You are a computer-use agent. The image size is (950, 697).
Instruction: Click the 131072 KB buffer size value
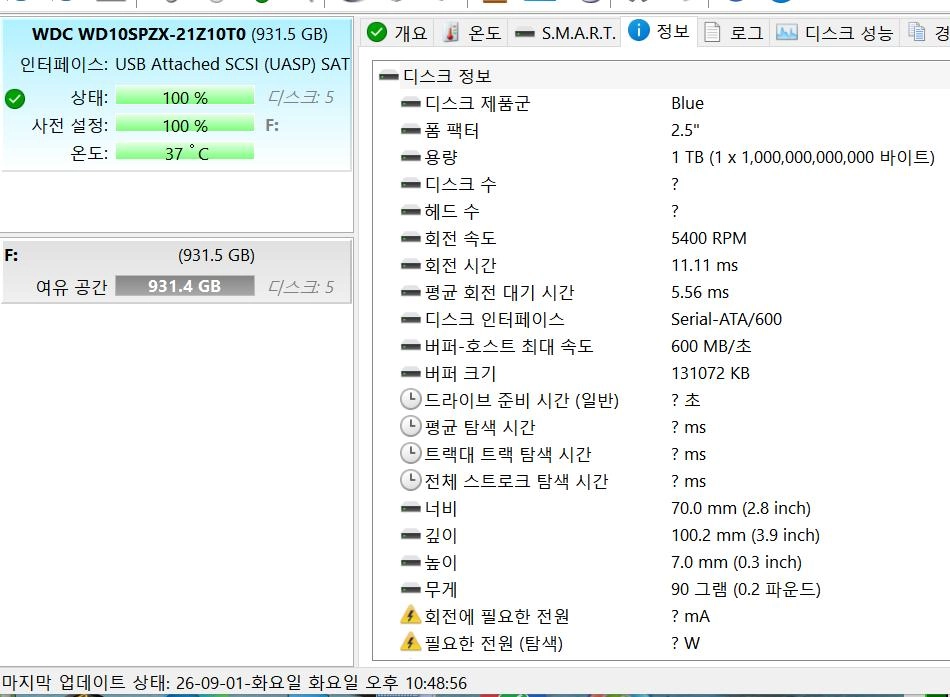710,373
